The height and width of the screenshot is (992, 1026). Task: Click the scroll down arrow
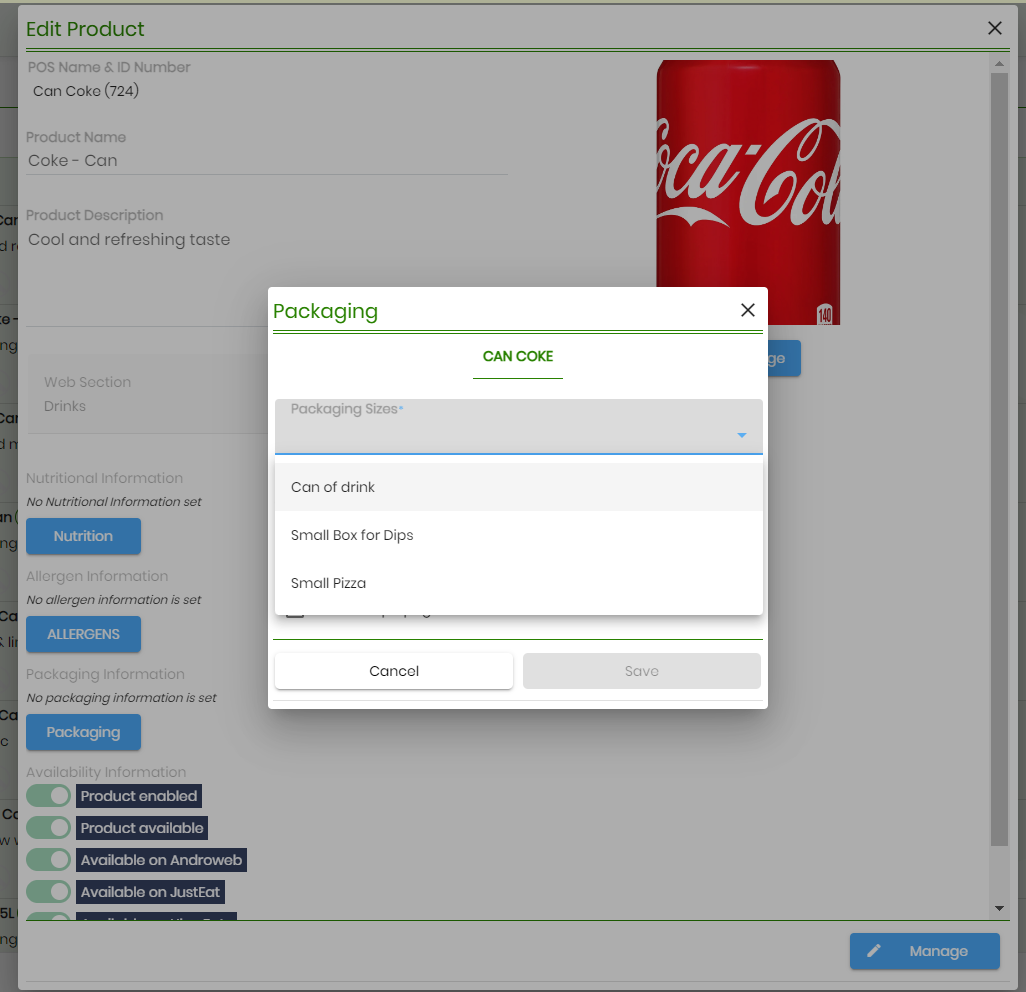(999, 908)
